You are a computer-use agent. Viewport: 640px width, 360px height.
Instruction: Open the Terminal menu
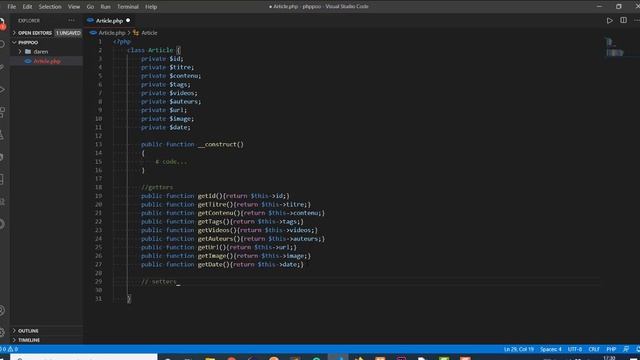[x=128, y=7]
